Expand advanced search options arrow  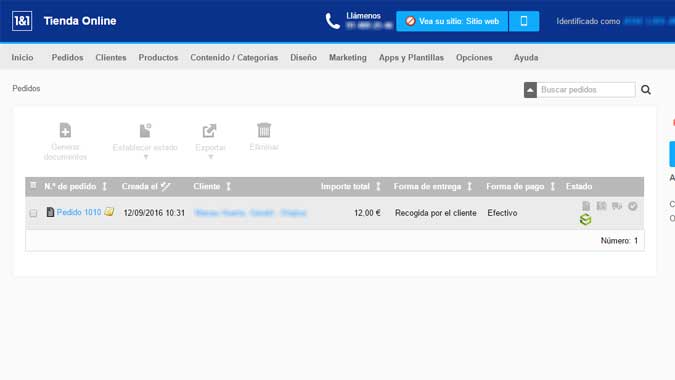point(530,90)
